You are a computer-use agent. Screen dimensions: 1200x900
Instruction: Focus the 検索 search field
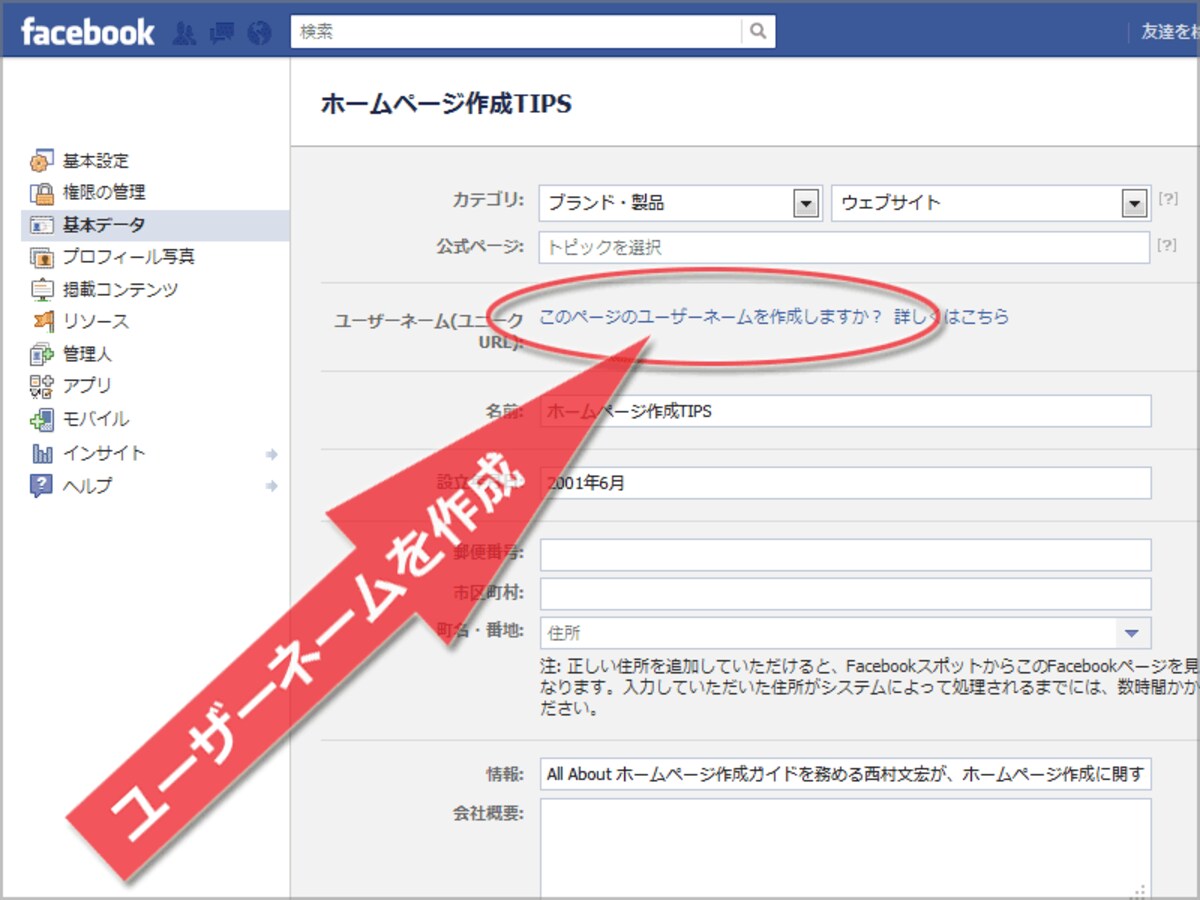pyautogui.click(x=516, y=32)
